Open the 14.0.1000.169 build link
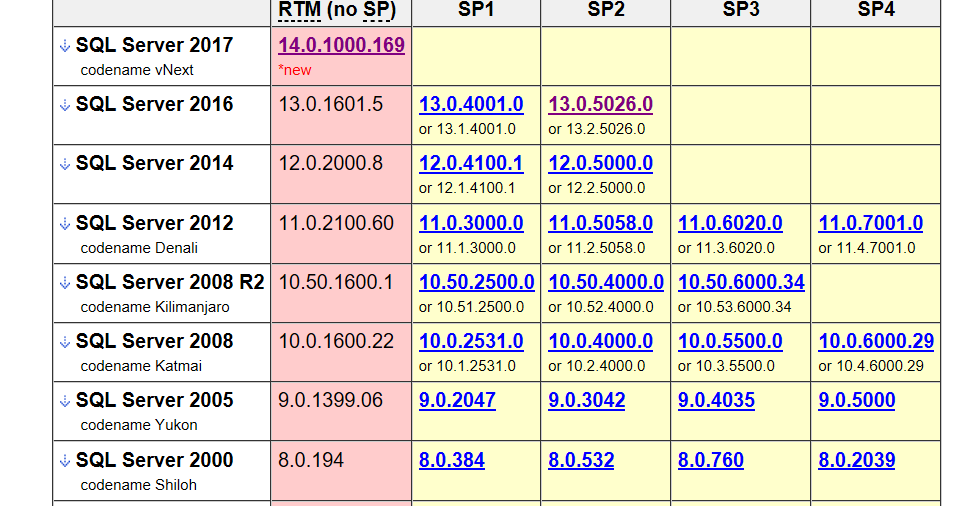Viewport: 964px width, 506px height. (341, 45)
